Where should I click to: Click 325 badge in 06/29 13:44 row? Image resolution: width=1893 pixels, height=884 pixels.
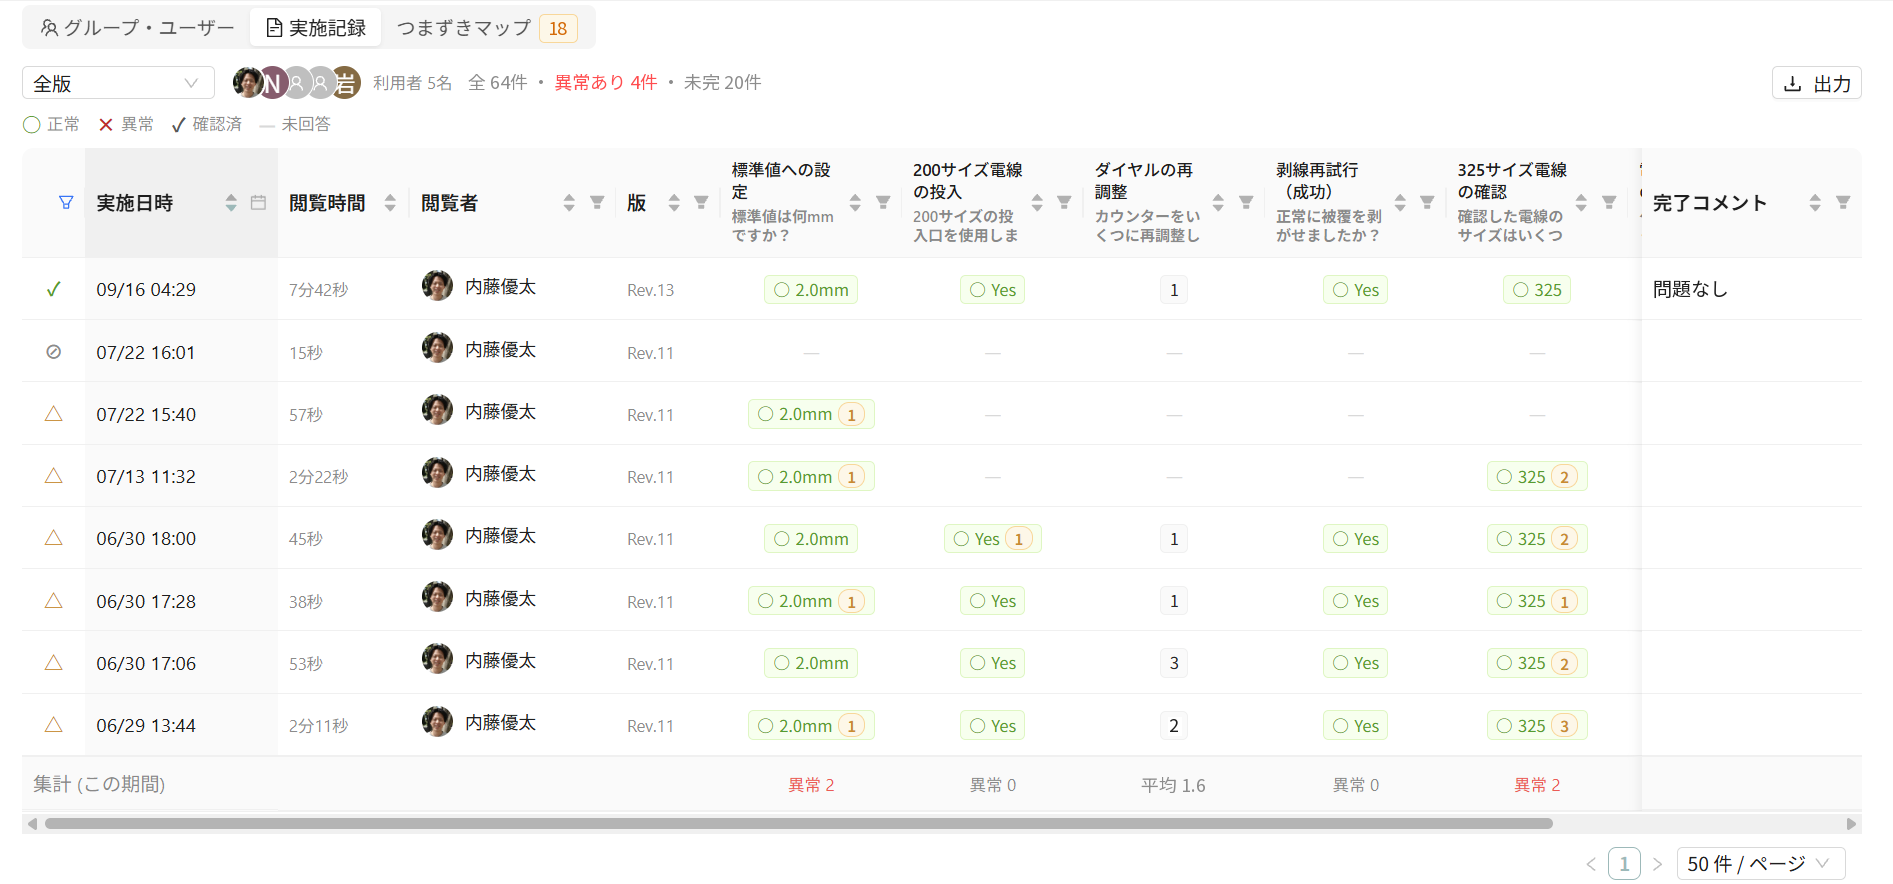pos(1537,726)
